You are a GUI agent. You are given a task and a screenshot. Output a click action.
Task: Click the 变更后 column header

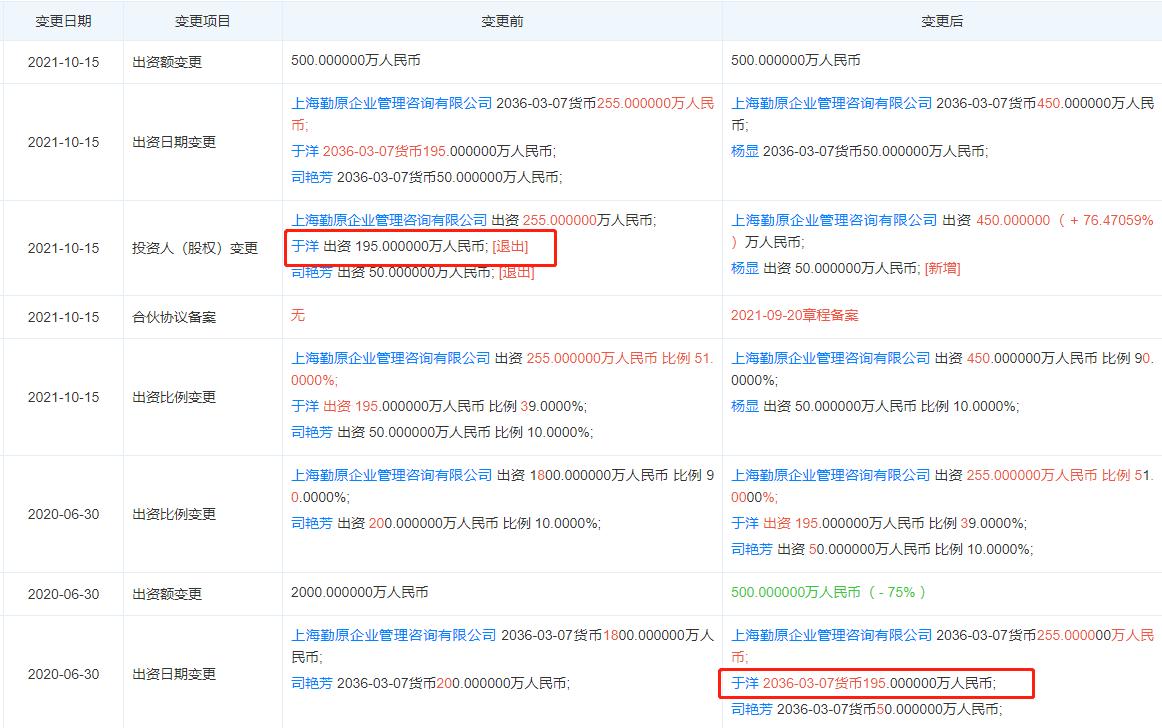pos(942,21)
